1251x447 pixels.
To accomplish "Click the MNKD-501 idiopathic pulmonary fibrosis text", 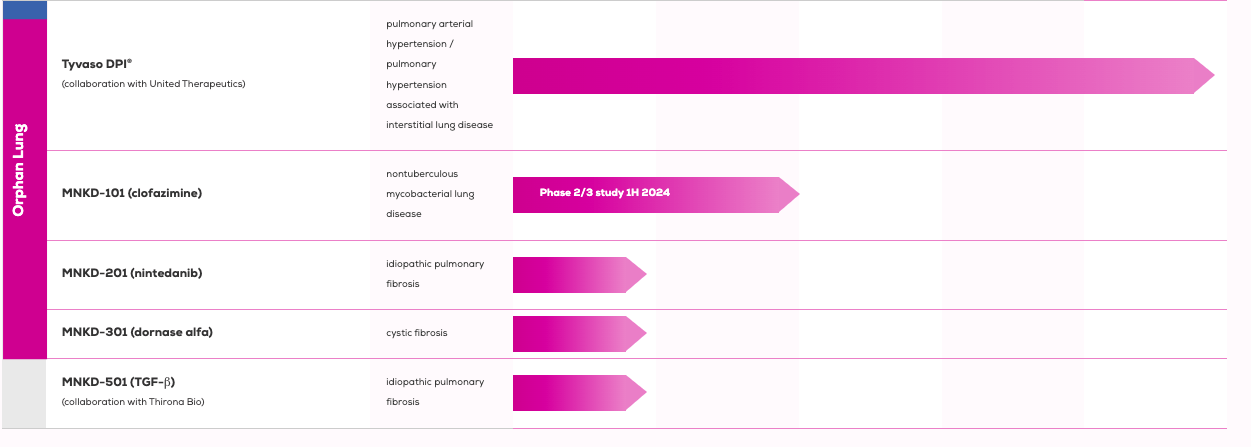I will coord(435,392).
